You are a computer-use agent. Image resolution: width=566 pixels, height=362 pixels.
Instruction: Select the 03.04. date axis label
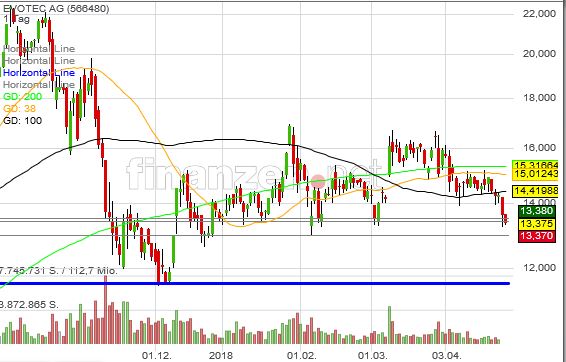point(446,356)
